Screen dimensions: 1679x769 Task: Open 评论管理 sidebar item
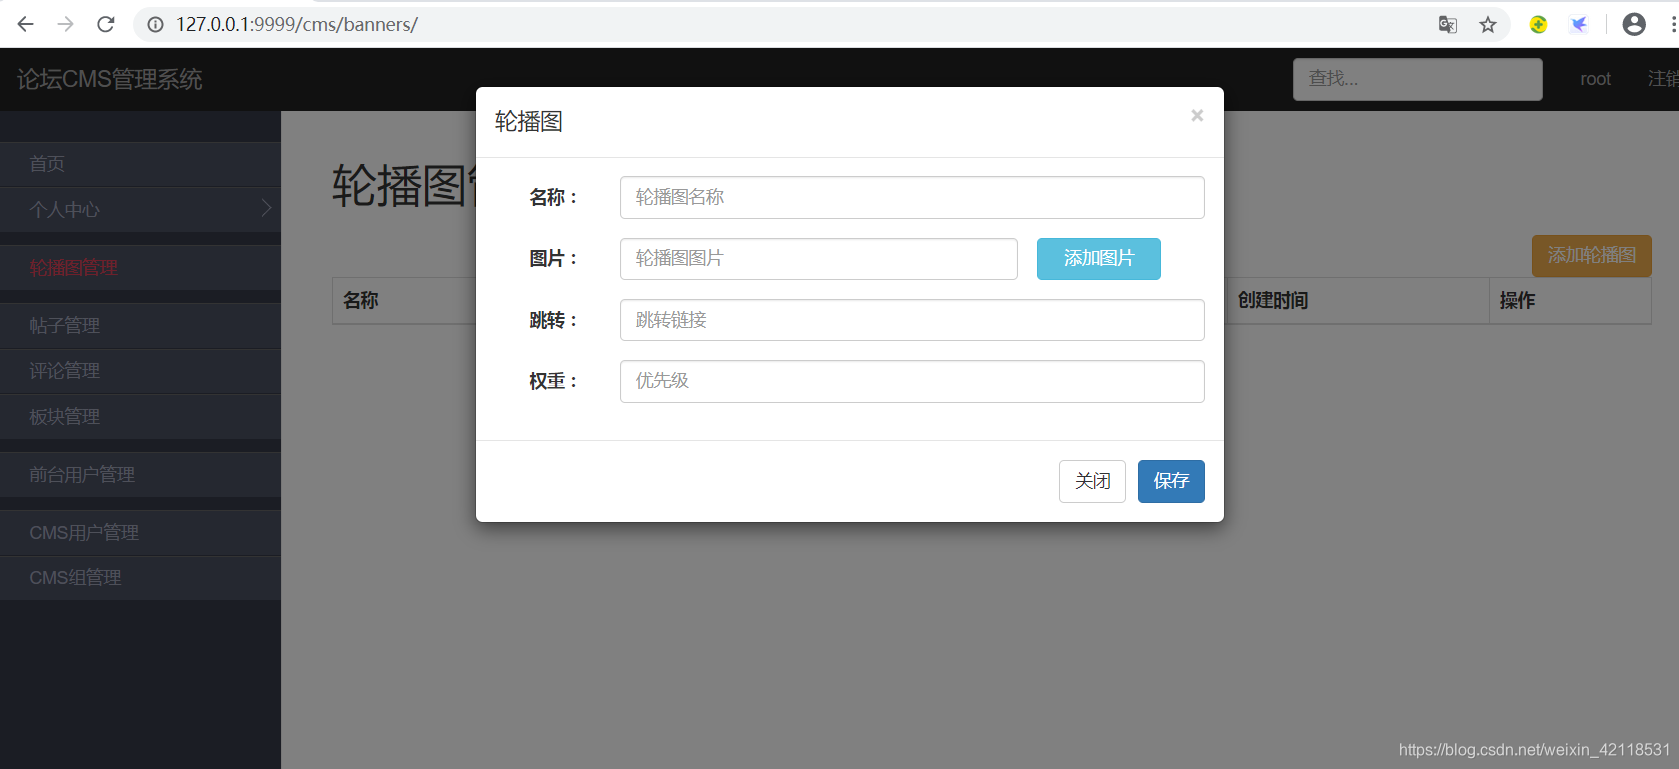(140, 371)
